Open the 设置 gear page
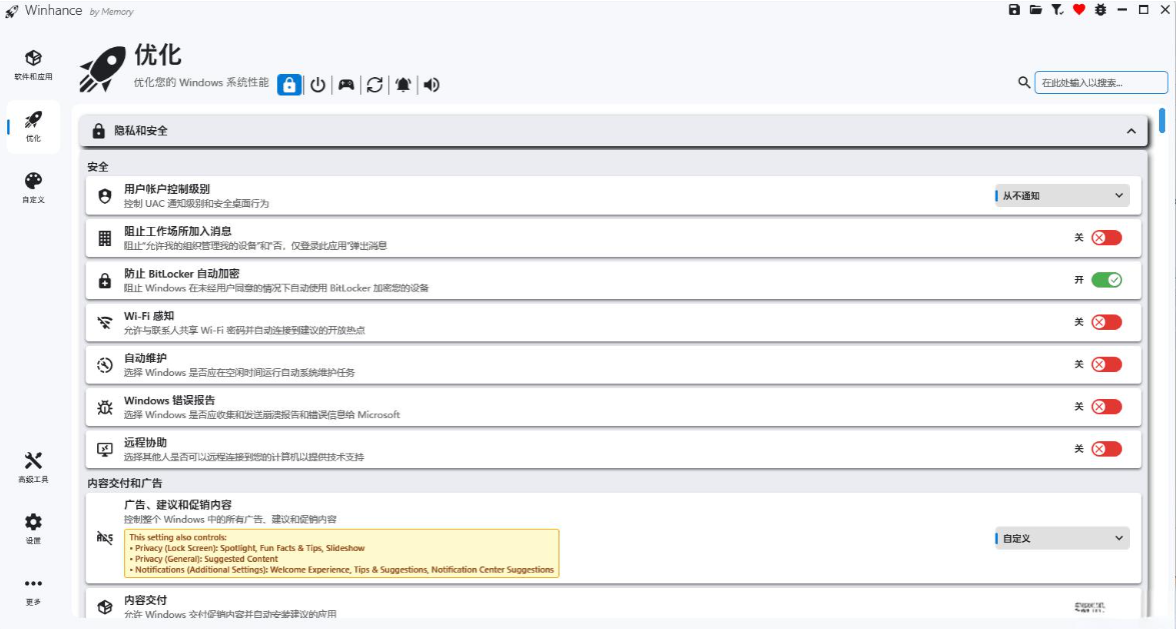This screenshot has height=629, width=1176. [x=33, y=528]
